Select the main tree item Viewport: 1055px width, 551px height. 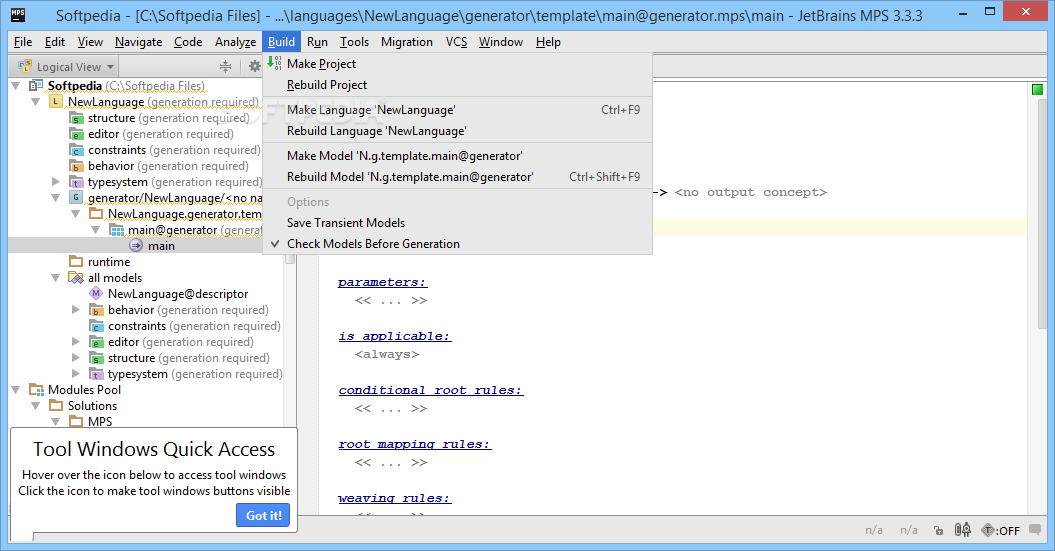tap(161, 246)
